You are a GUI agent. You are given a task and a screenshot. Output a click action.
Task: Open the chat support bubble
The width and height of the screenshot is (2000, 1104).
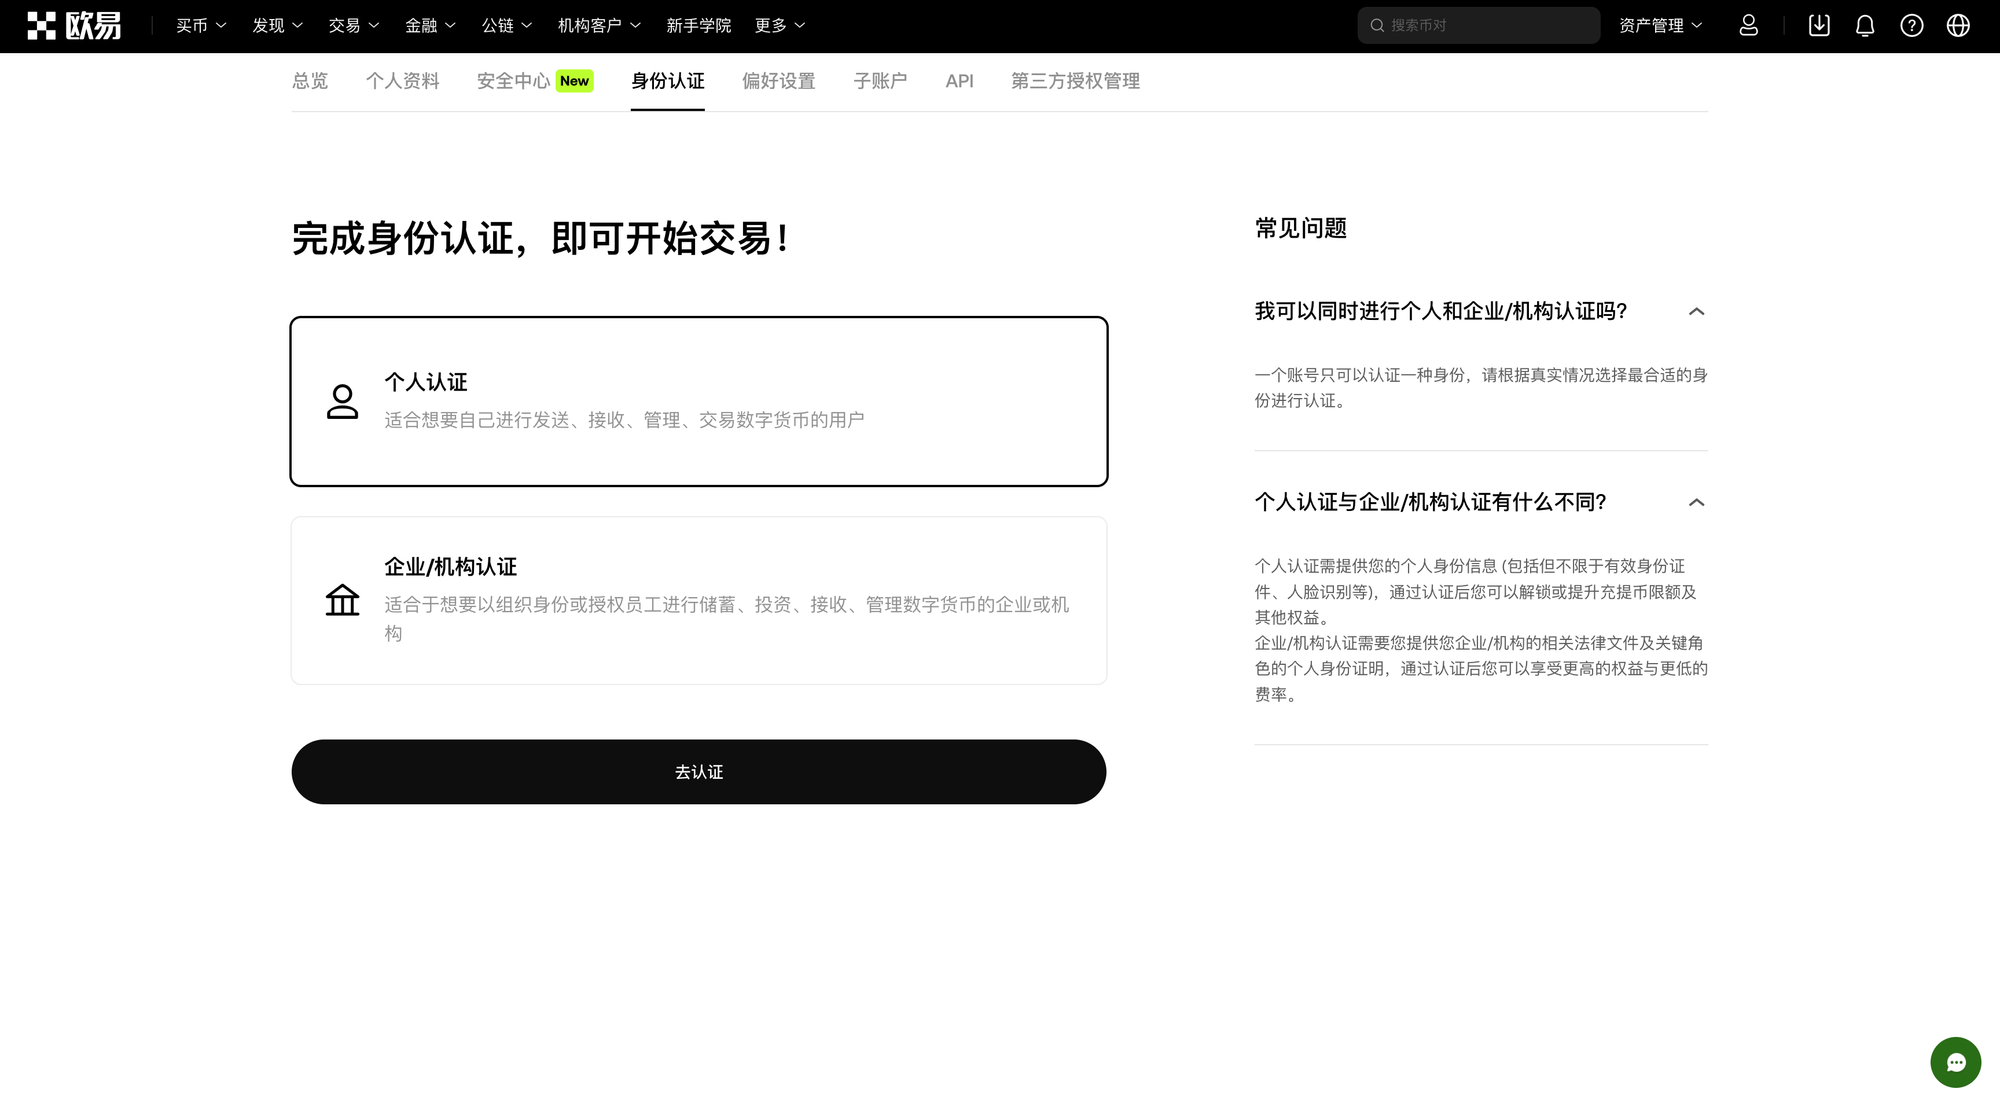[x=1955, y=1062]
